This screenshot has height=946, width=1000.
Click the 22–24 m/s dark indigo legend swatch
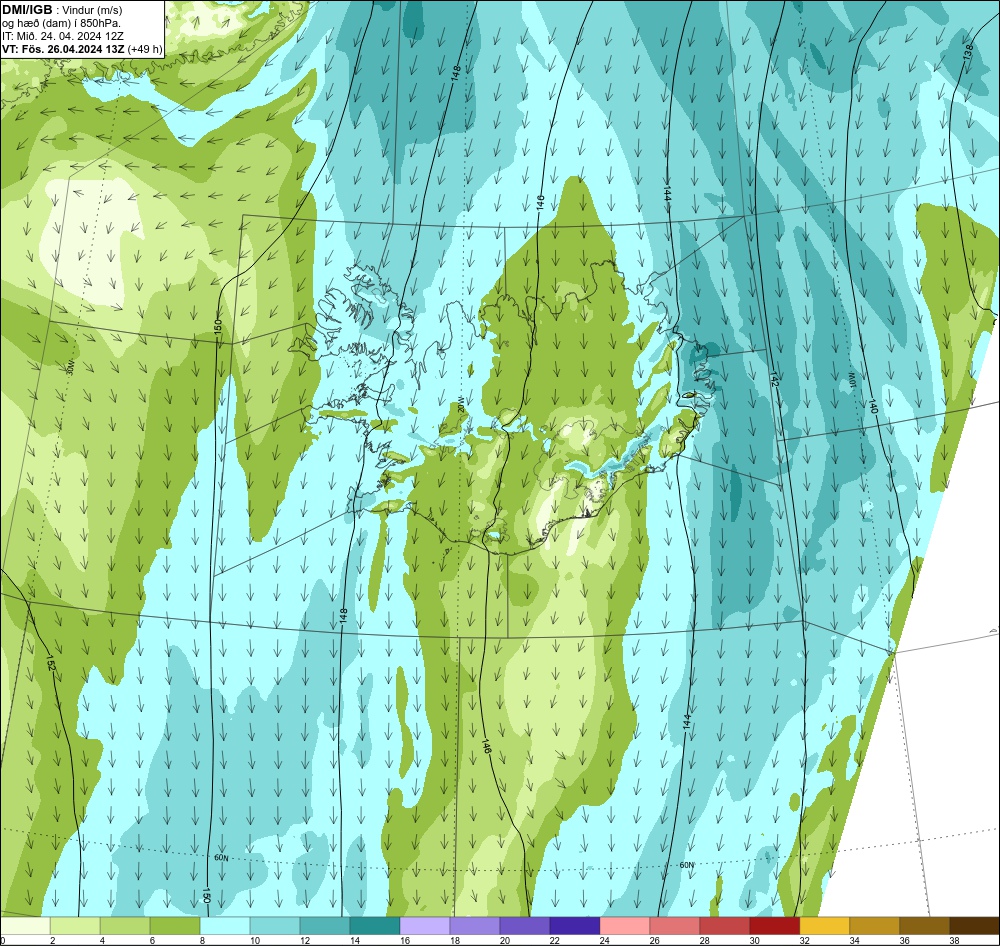pos(575,926)
